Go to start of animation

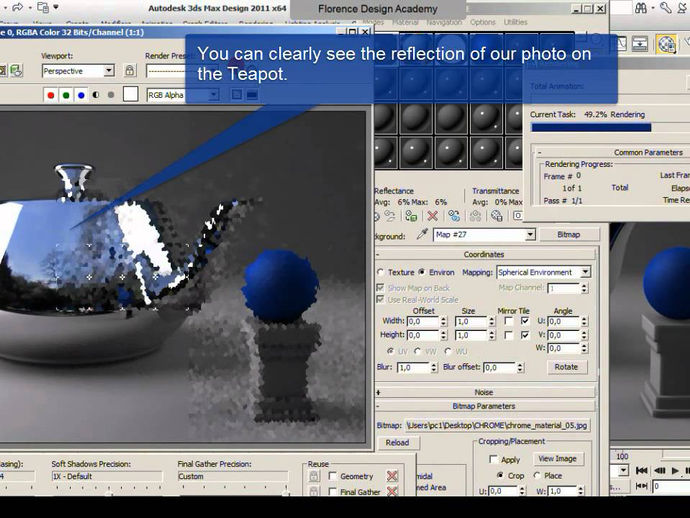click(x=642, y=470)
